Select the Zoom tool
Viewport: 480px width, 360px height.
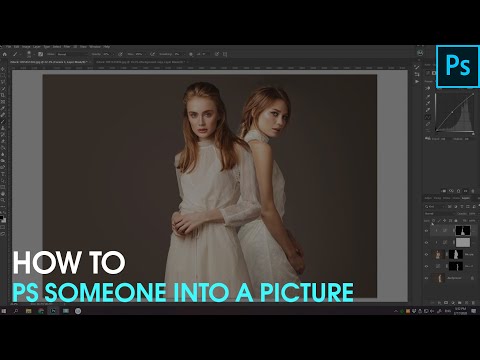tap(3, 200)
